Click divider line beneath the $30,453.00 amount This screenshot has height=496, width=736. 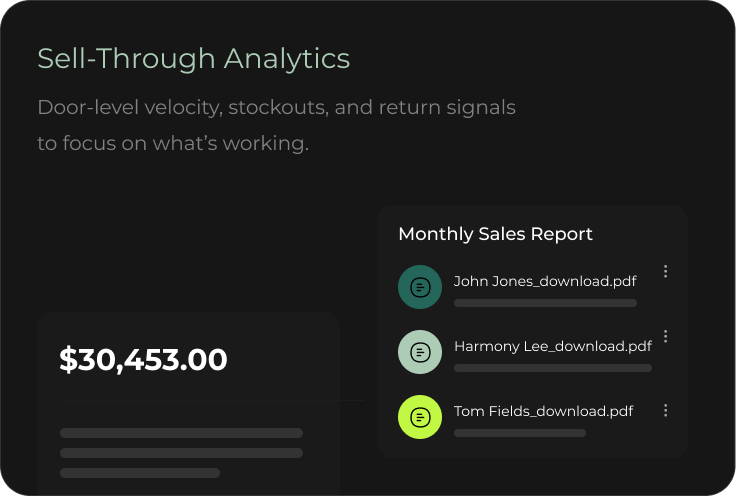[x=200, y=401]
